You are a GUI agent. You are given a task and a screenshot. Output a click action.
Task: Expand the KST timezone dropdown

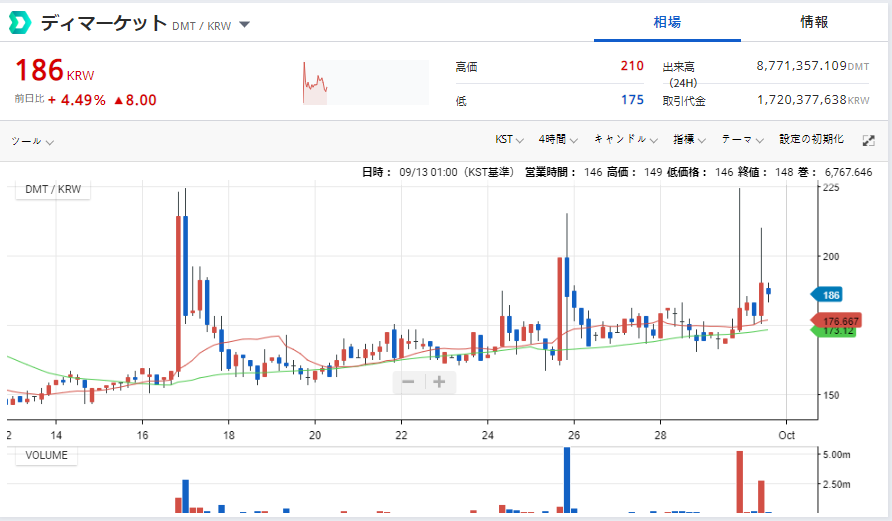[x=509, y=140]
